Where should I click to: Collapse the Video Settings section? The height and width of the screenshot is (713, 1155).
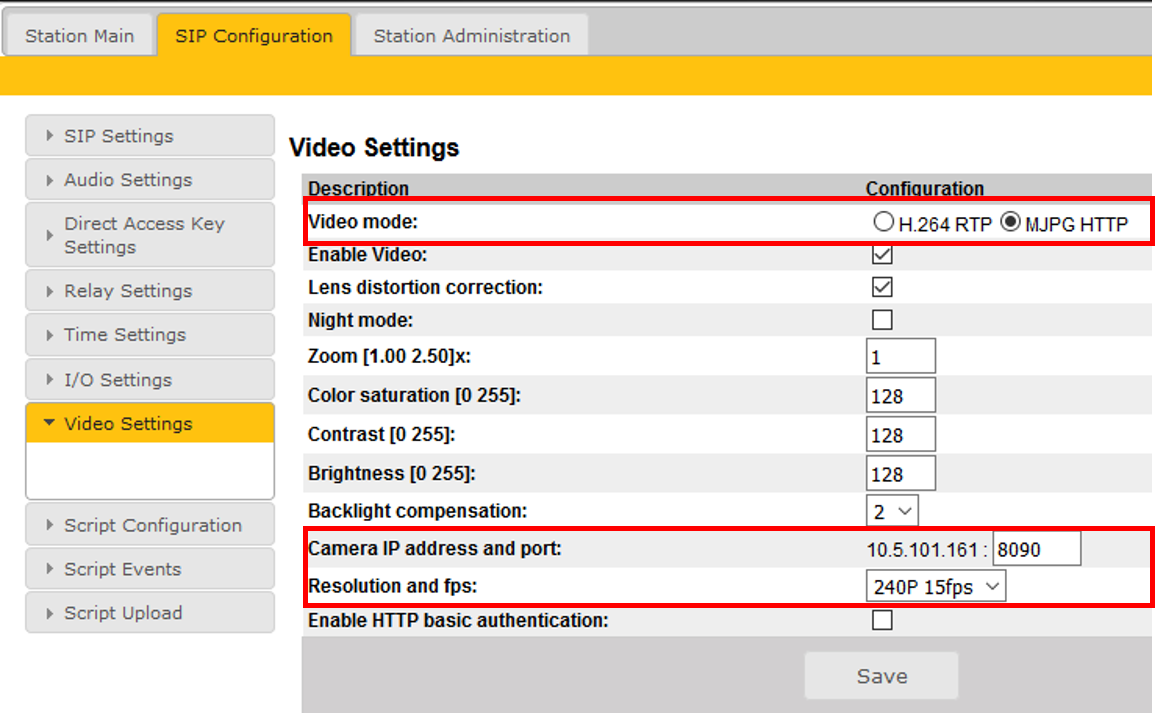(149, 424)
